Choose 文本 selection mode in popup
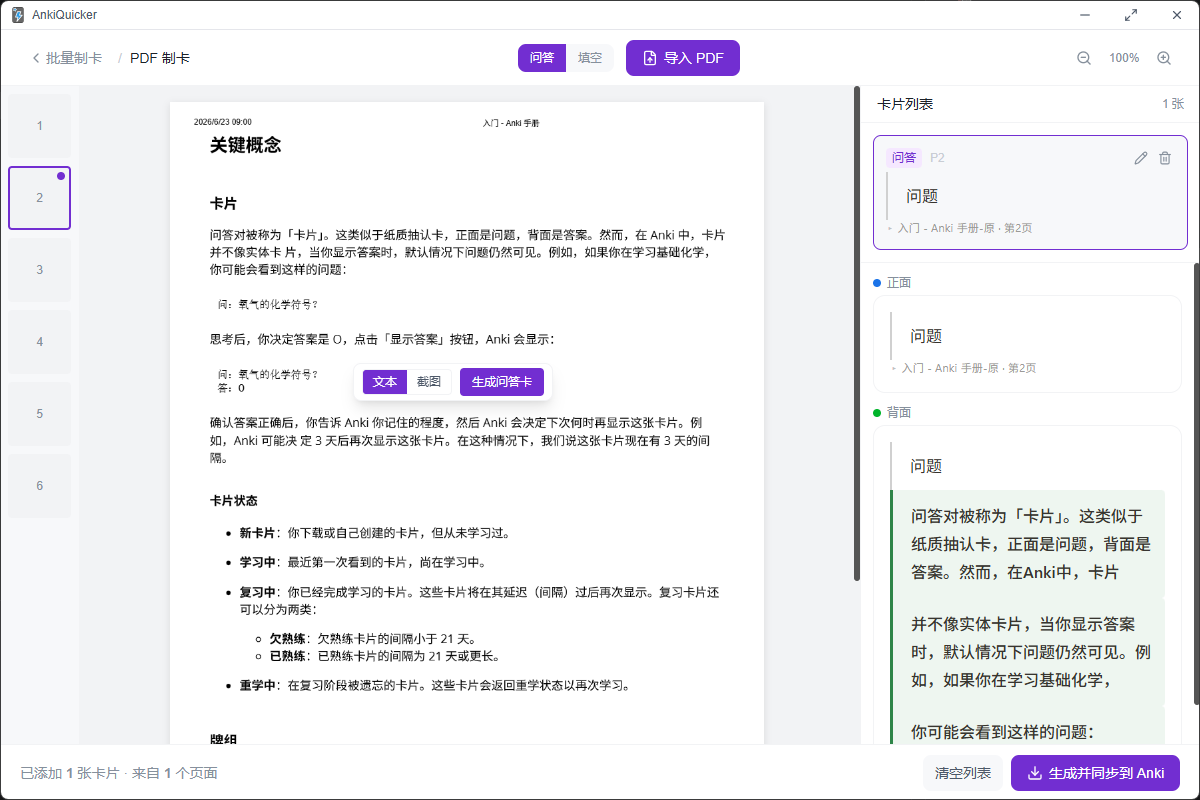The height and width of the screenshot is (800, 1200). point(385,382)
